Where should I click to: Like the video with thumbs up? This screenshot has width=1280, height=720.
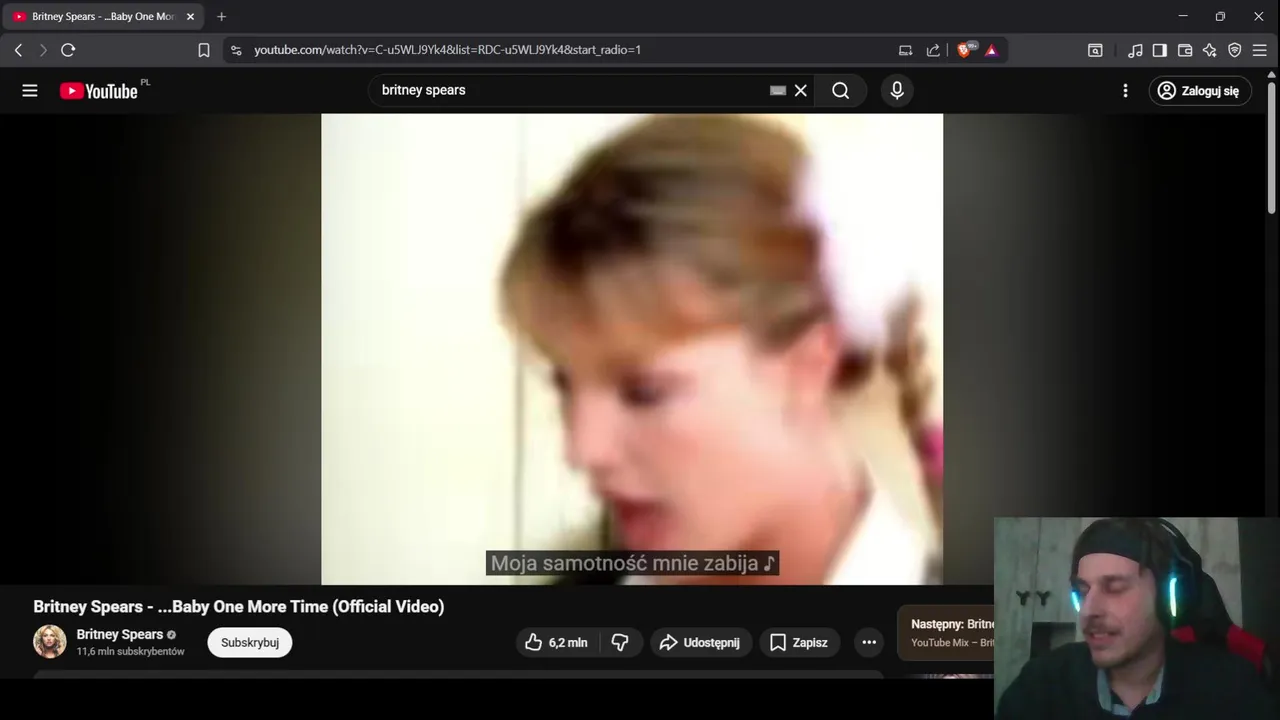click(x=556, y=642)
